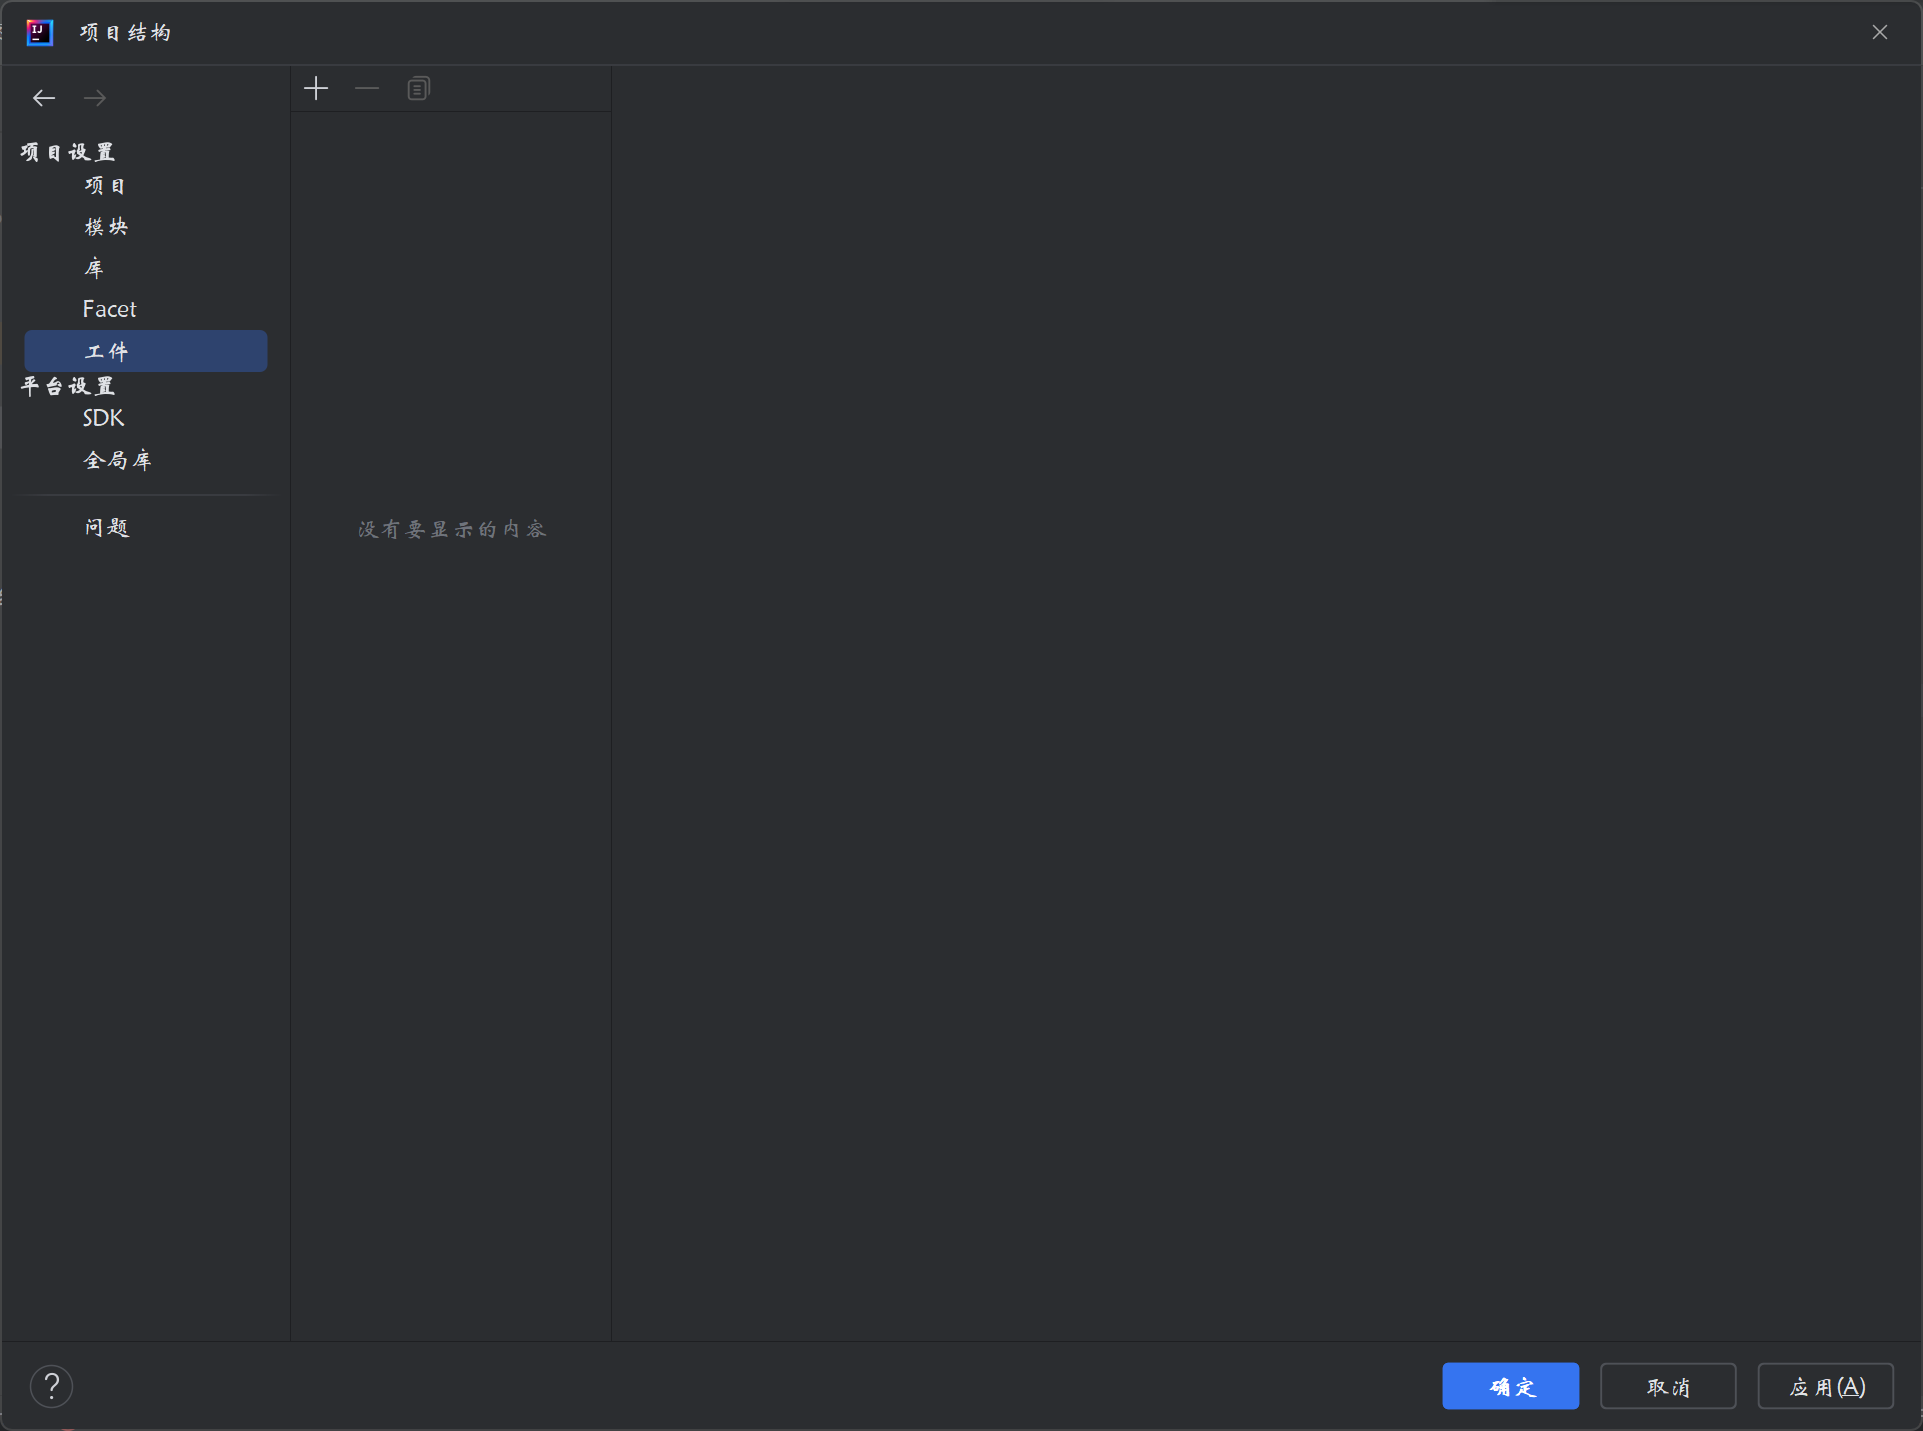The height and width of the screenshot is (1431, 1923).
Task: Close the 项目结构 dialog
Action: tap(1880, 32)
